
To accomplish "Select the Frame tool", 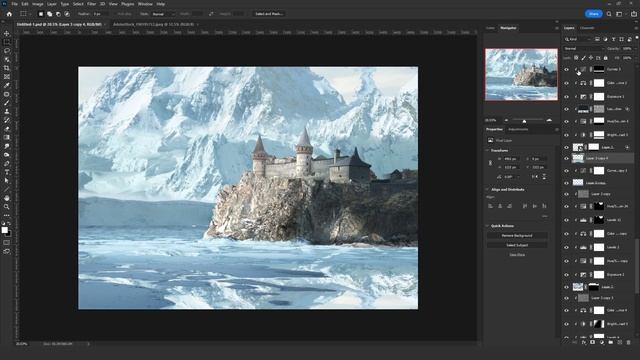I will [7, 77].
